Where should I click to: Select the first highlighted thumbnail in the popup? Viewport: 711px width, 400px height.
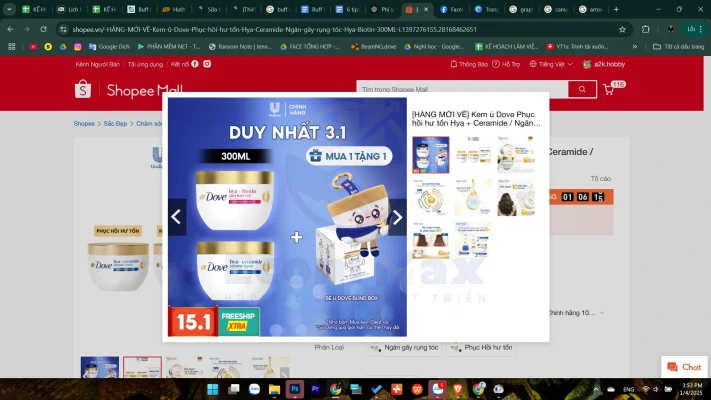[430, 155]
